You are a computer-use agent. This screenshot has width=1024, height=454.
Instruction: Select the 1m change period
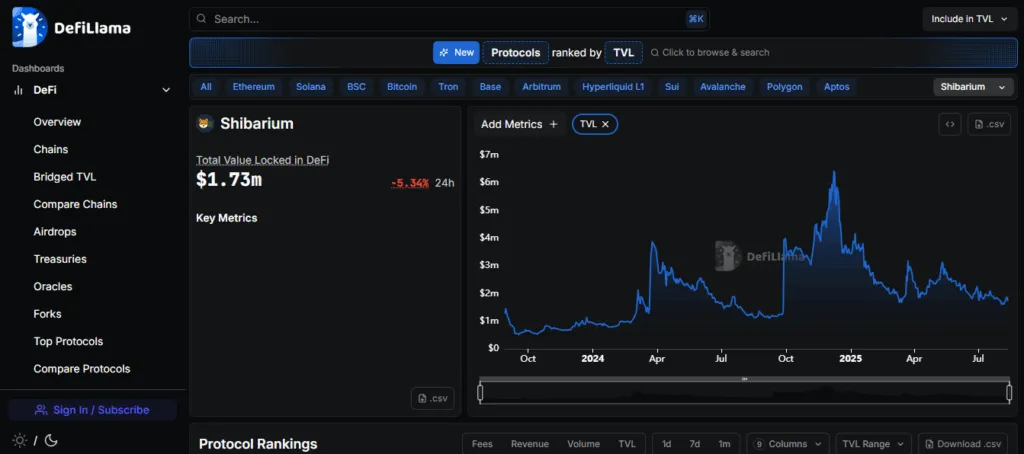[x=724, y=444]
